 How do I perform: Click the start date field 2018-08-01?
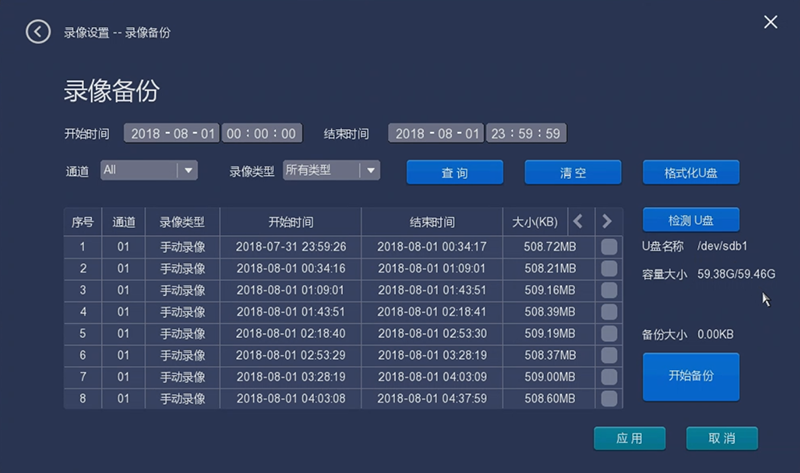(172, 133)
